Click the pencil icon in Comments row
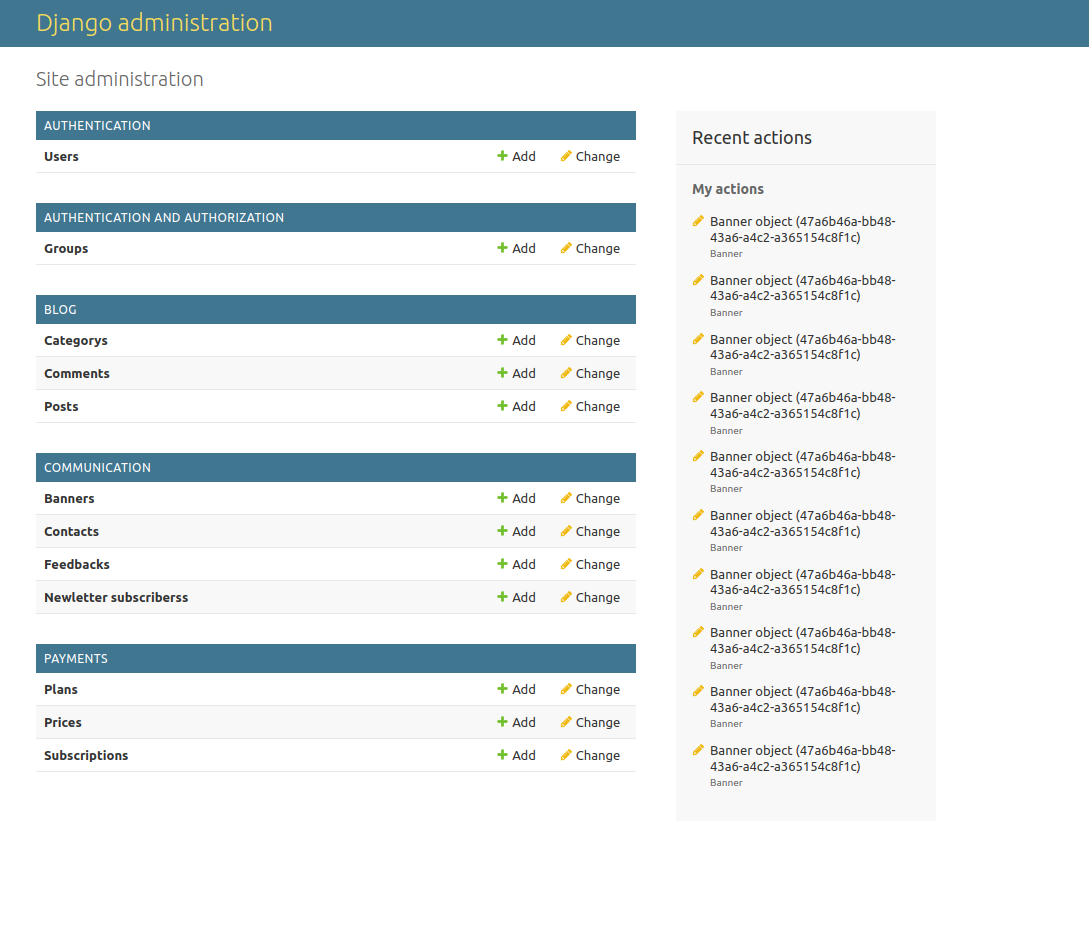The image size is (1089, 929). [566, 373]
